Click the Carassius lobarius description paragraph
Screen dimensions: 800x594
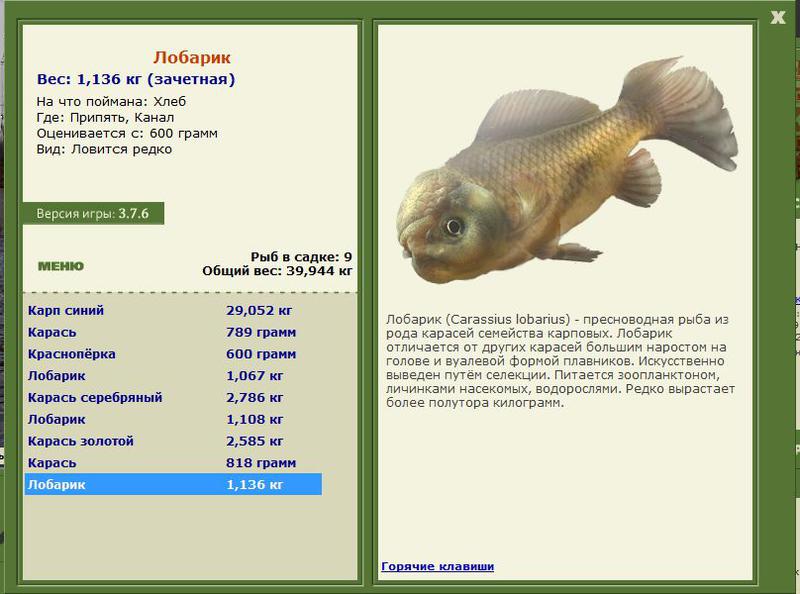(560, 361)
